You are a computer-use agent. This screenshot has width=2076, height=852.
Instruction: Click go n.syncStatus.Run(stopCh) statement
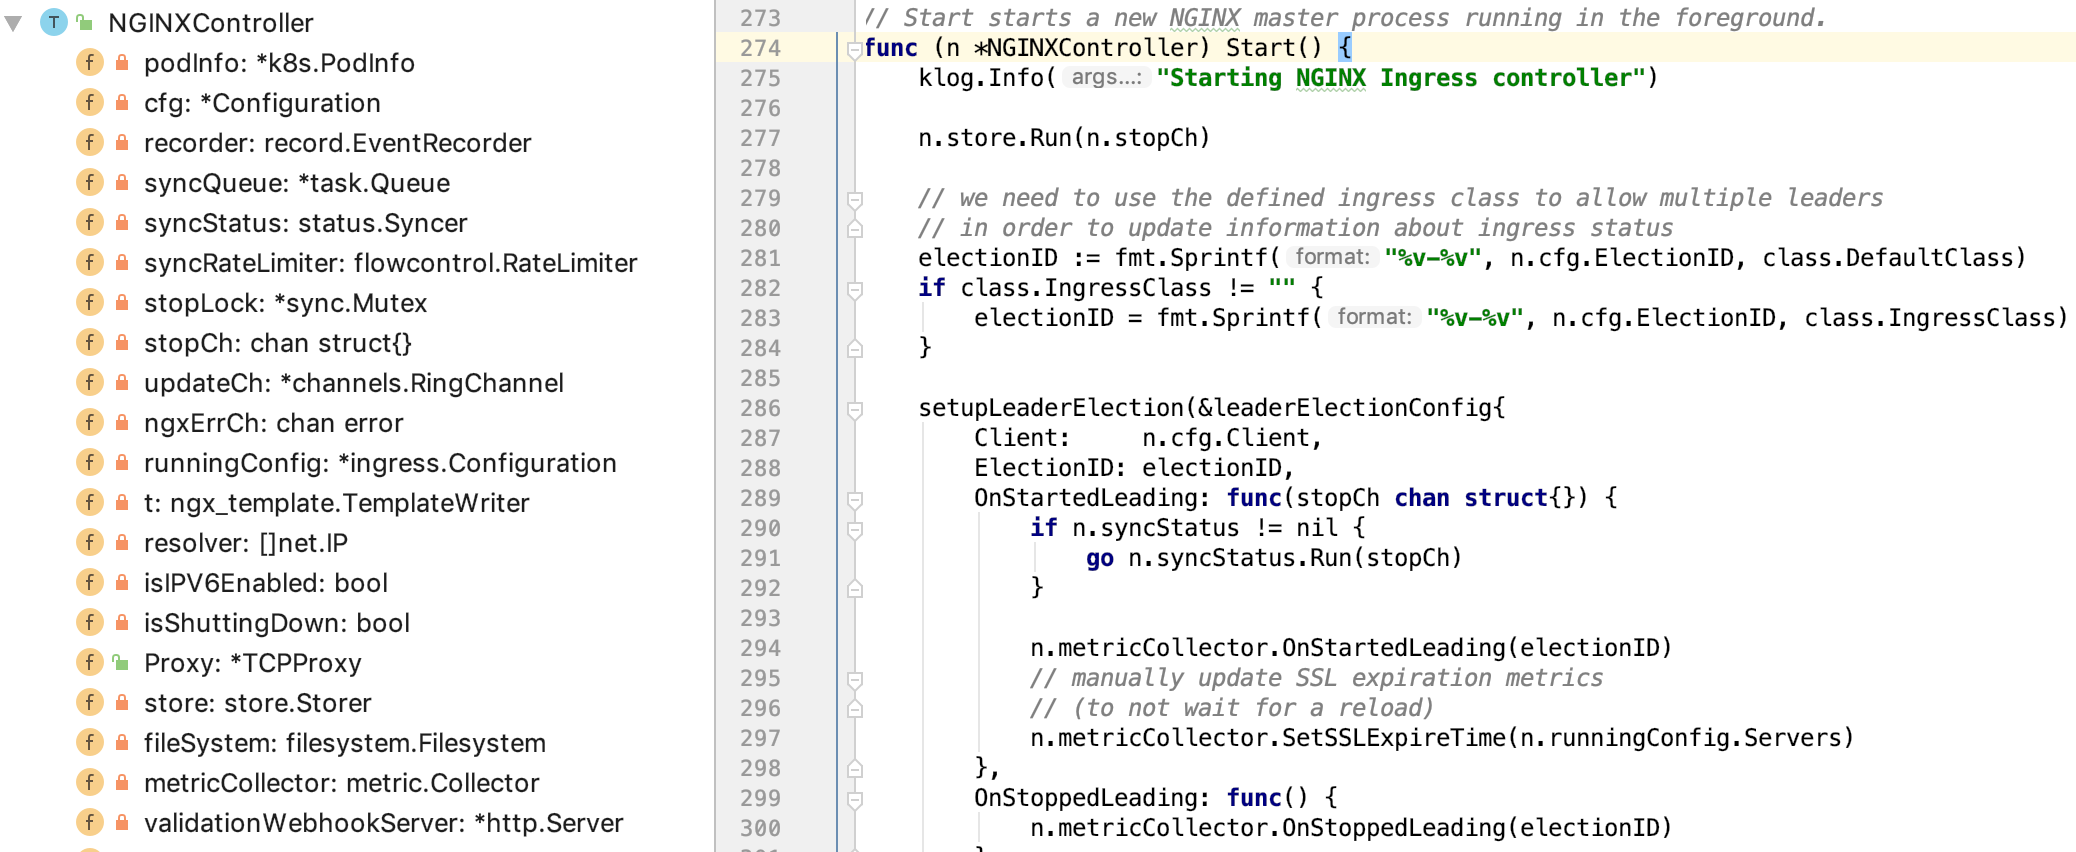[1274, 558]
